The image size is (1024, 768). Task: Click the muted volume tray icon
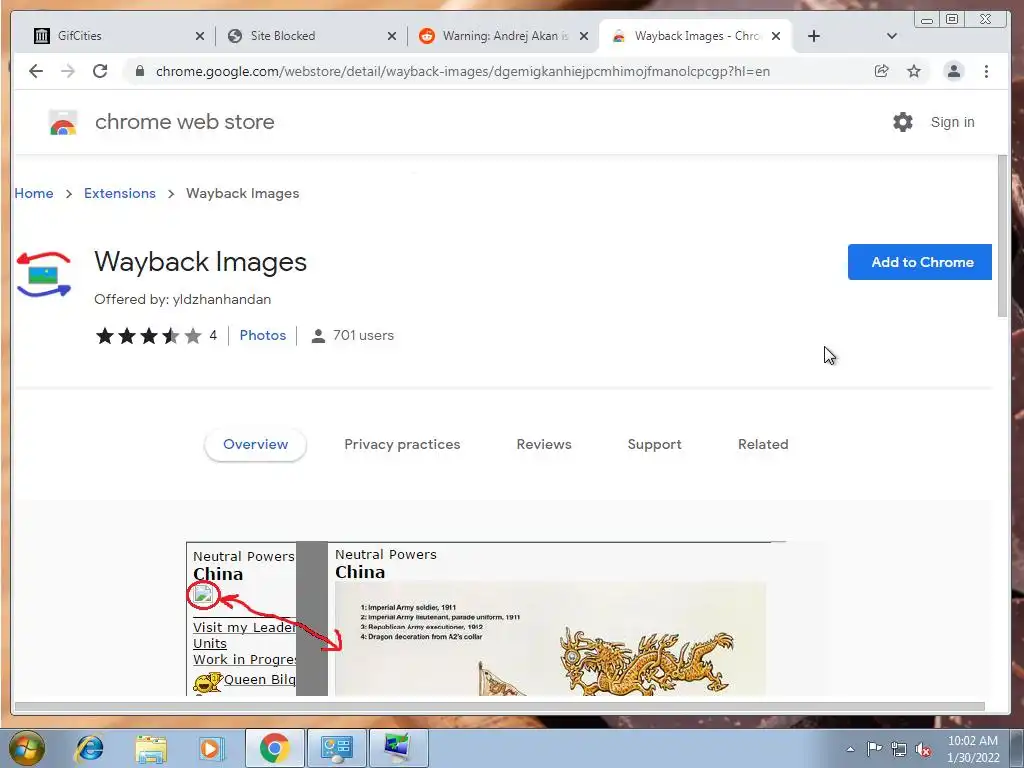click(x=923, y=749)
